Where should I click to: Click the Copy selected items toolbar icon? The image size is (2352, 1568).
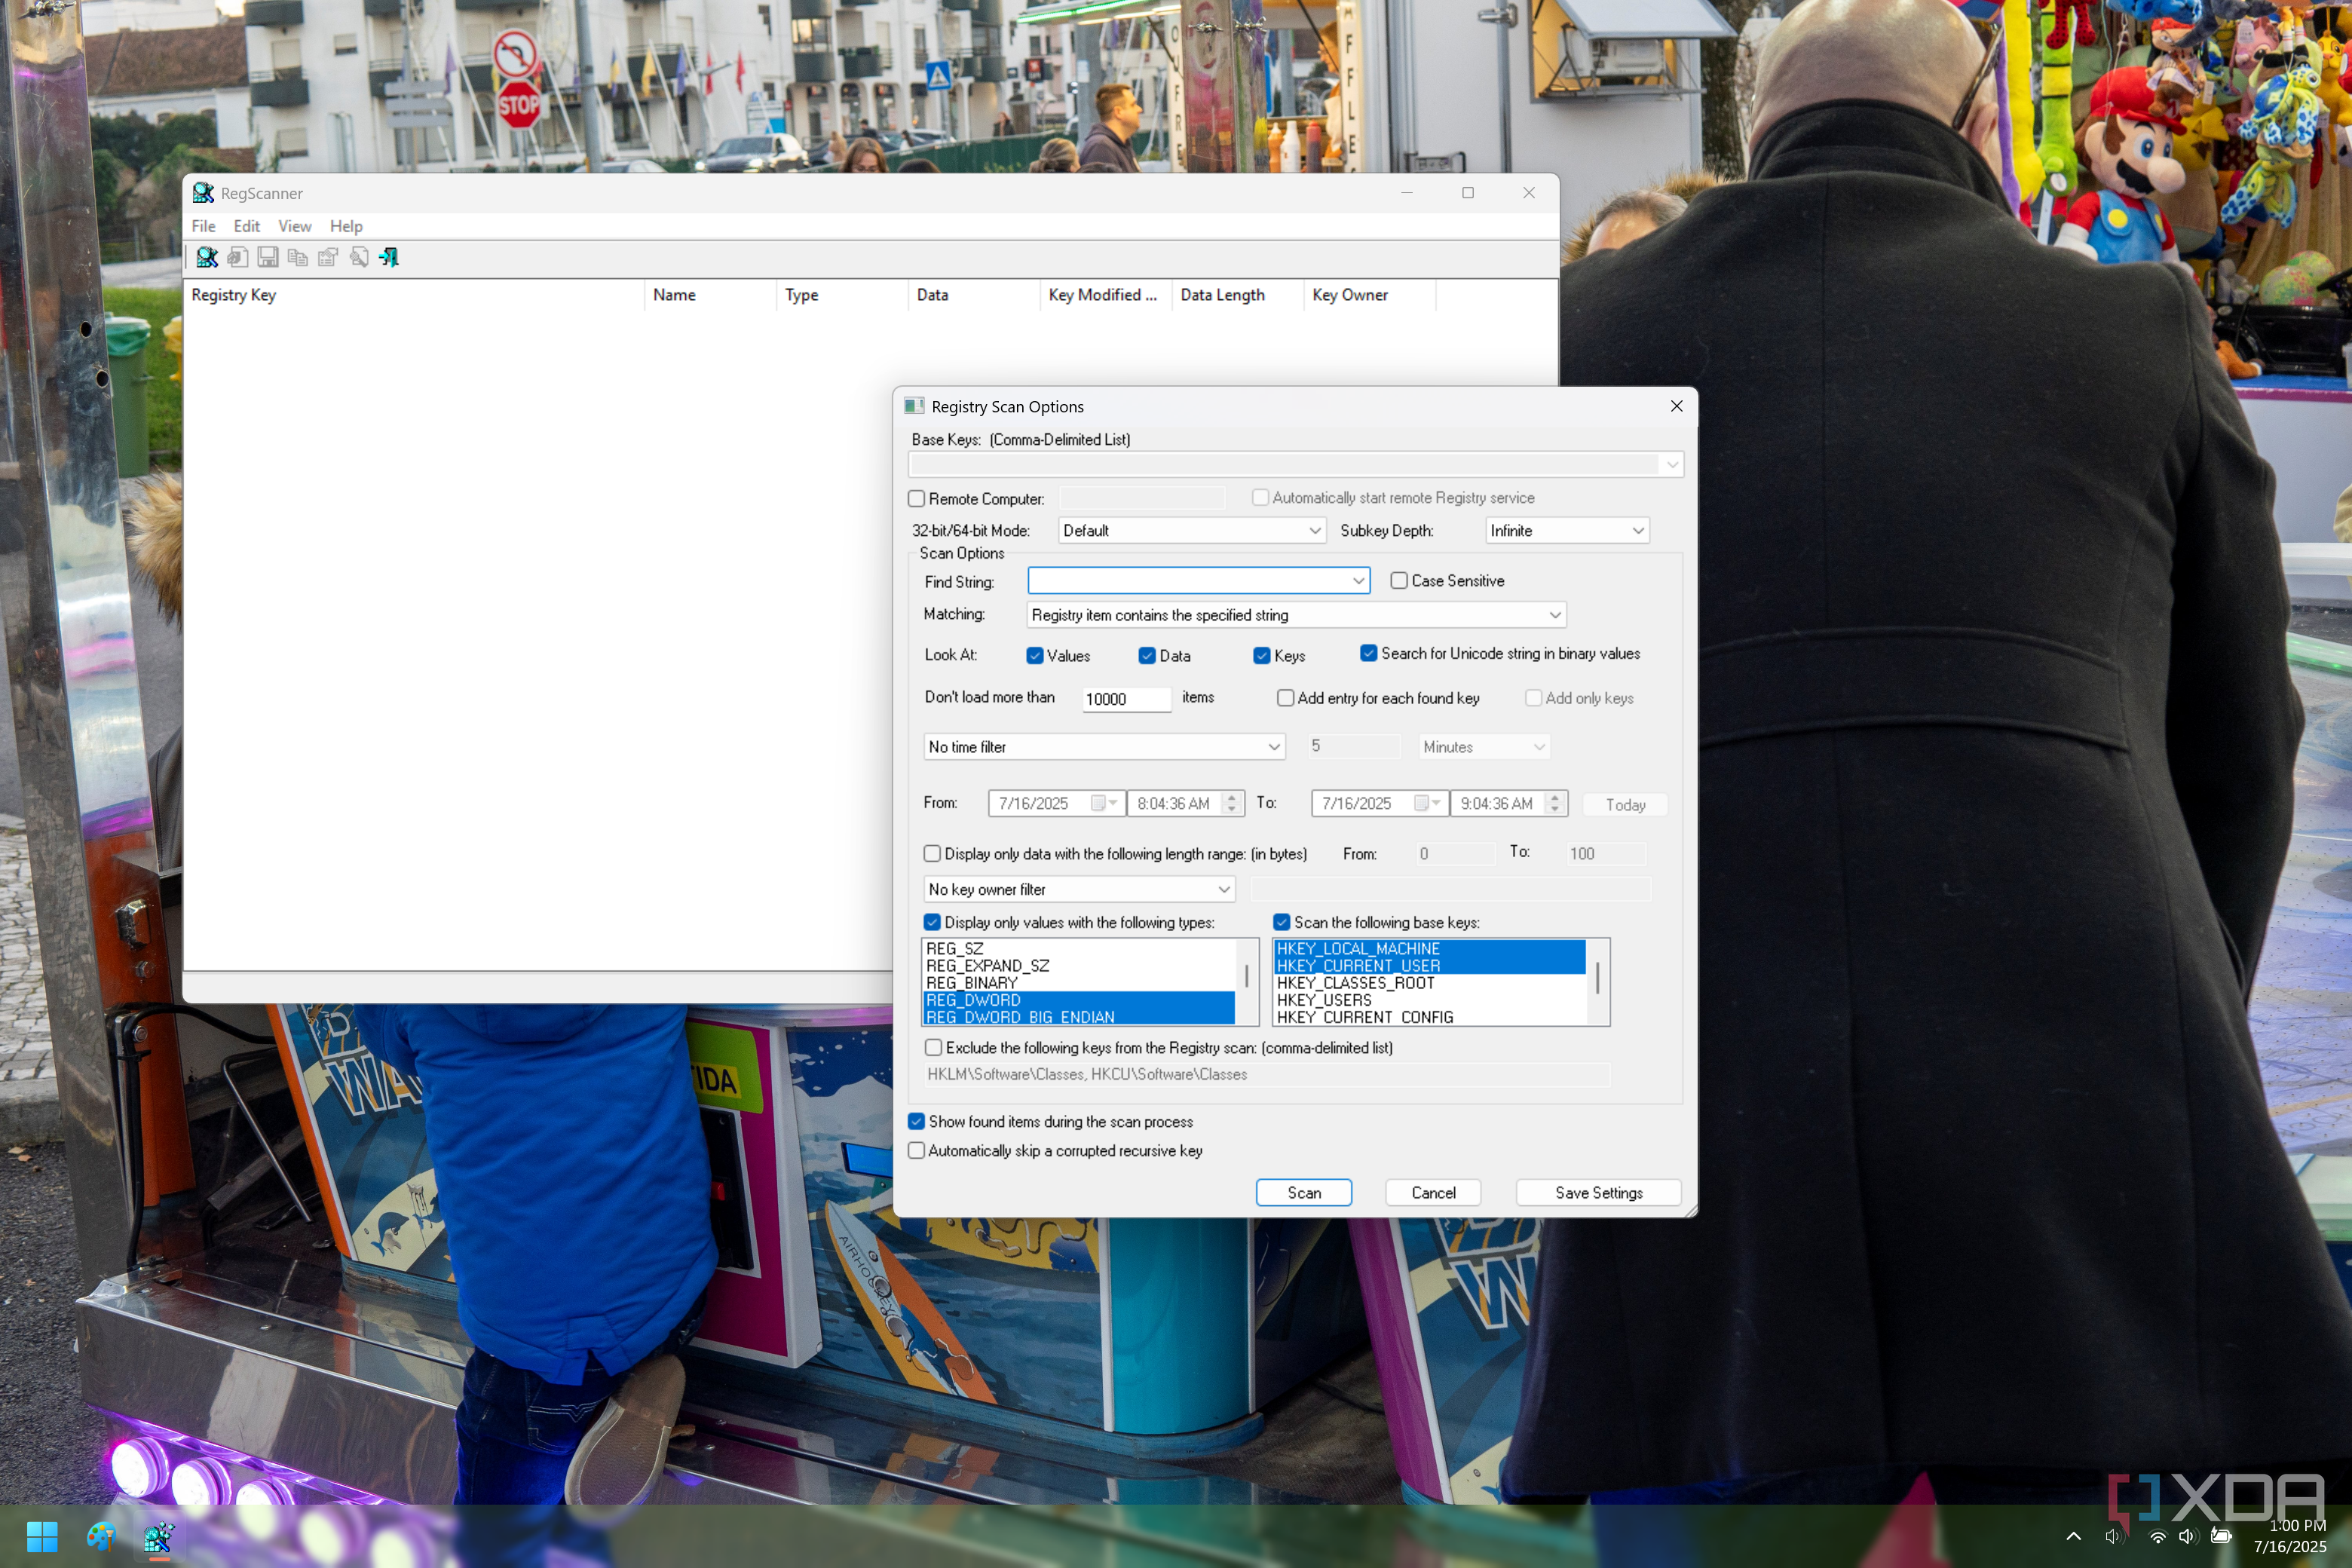click(x=298, y=258)
